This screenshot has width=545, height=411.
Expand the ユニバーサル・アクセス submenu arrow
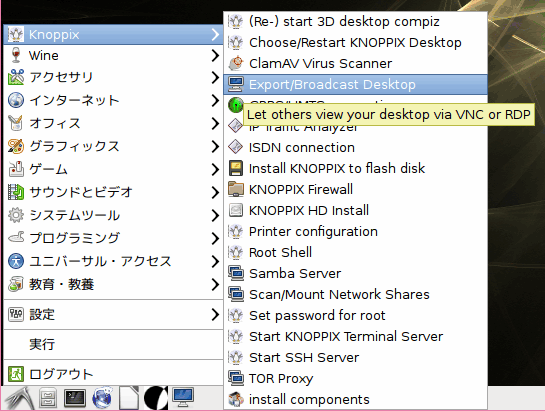[215, 261]
